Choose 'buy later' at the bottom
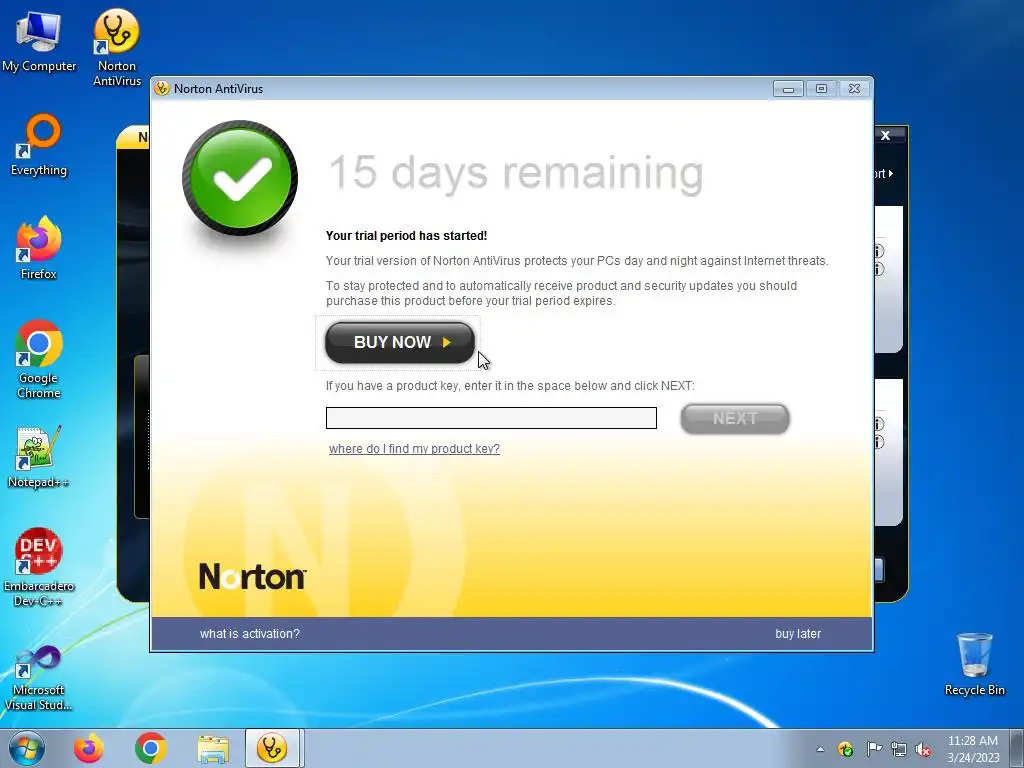Screen dimensions: 1024x768 [798, 633]
